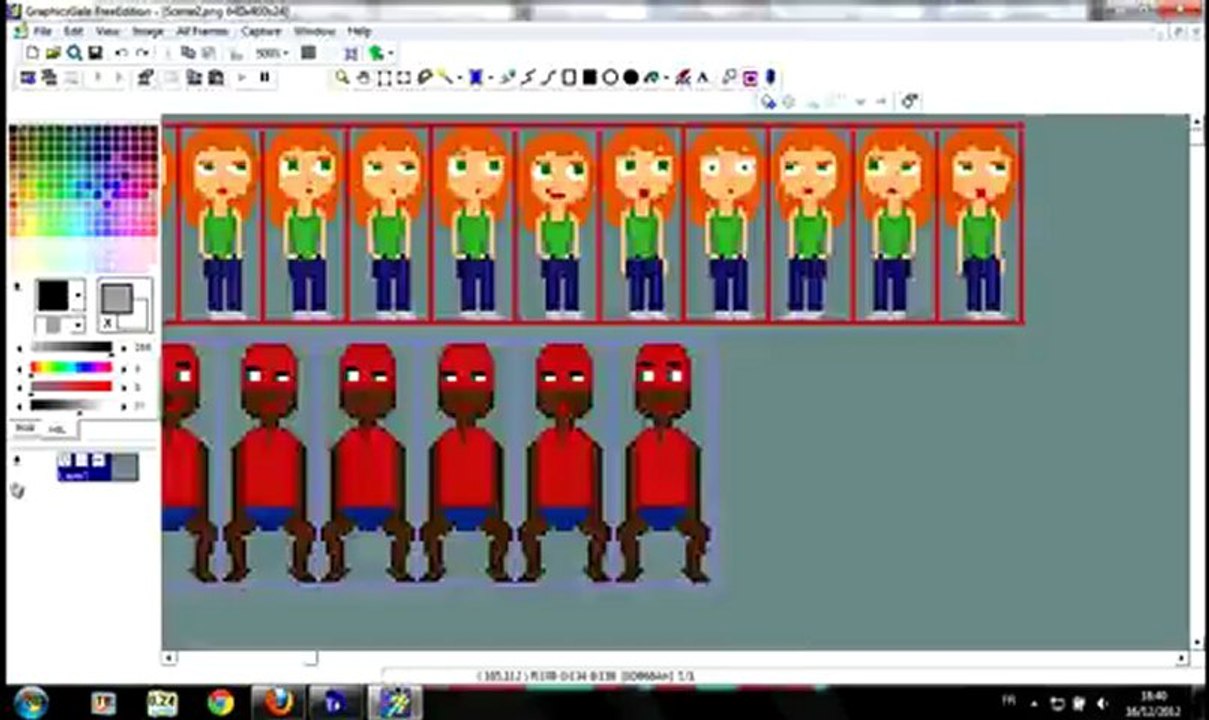Screen dimensions: 1209x720
Task: Open the File menu
Action: tap(42, 31)
